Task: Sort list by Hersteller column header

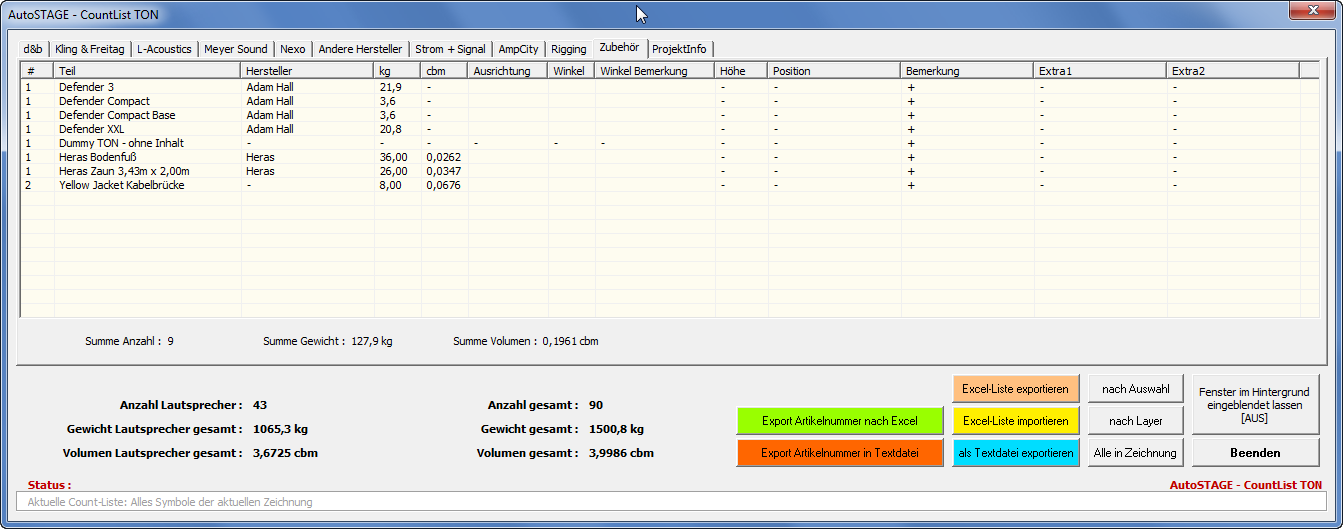Action: click(x=307, y=71)
